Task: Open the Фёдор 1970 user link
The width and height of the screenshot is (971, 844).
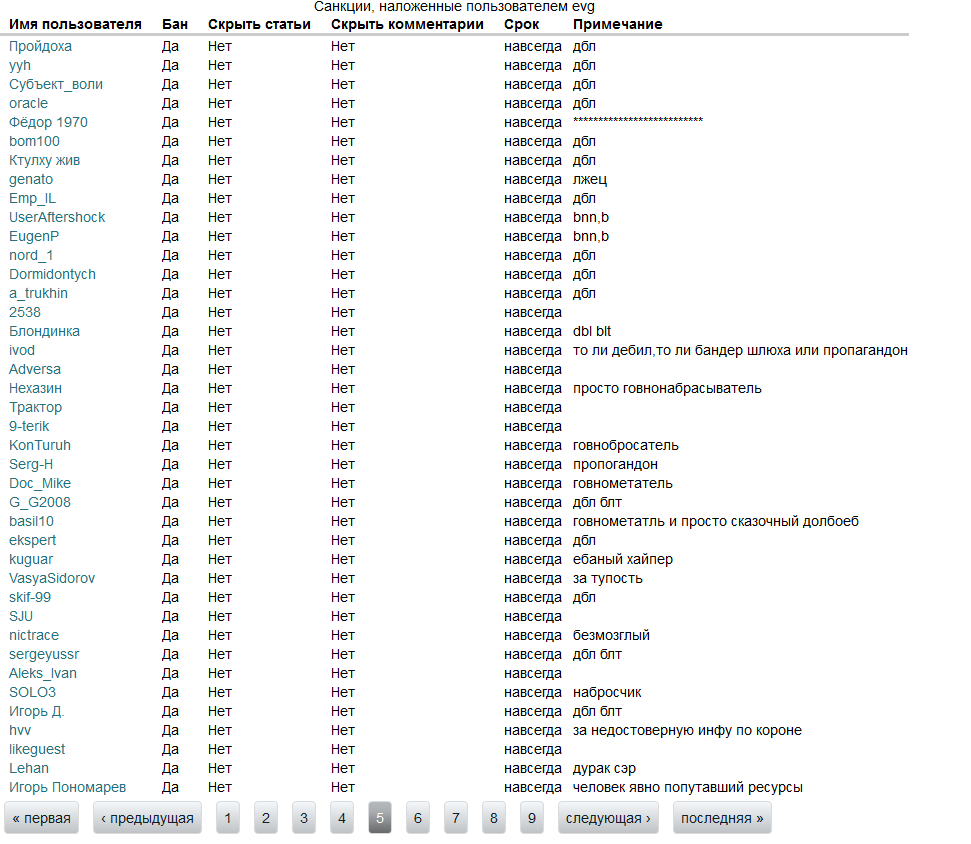Action: pos(48,122)
